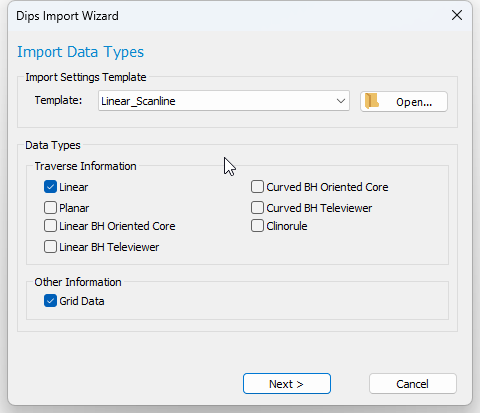Enable Curved BH Televiewer checkbox
This screenshot has width=480, height=413.
(257, 208)
